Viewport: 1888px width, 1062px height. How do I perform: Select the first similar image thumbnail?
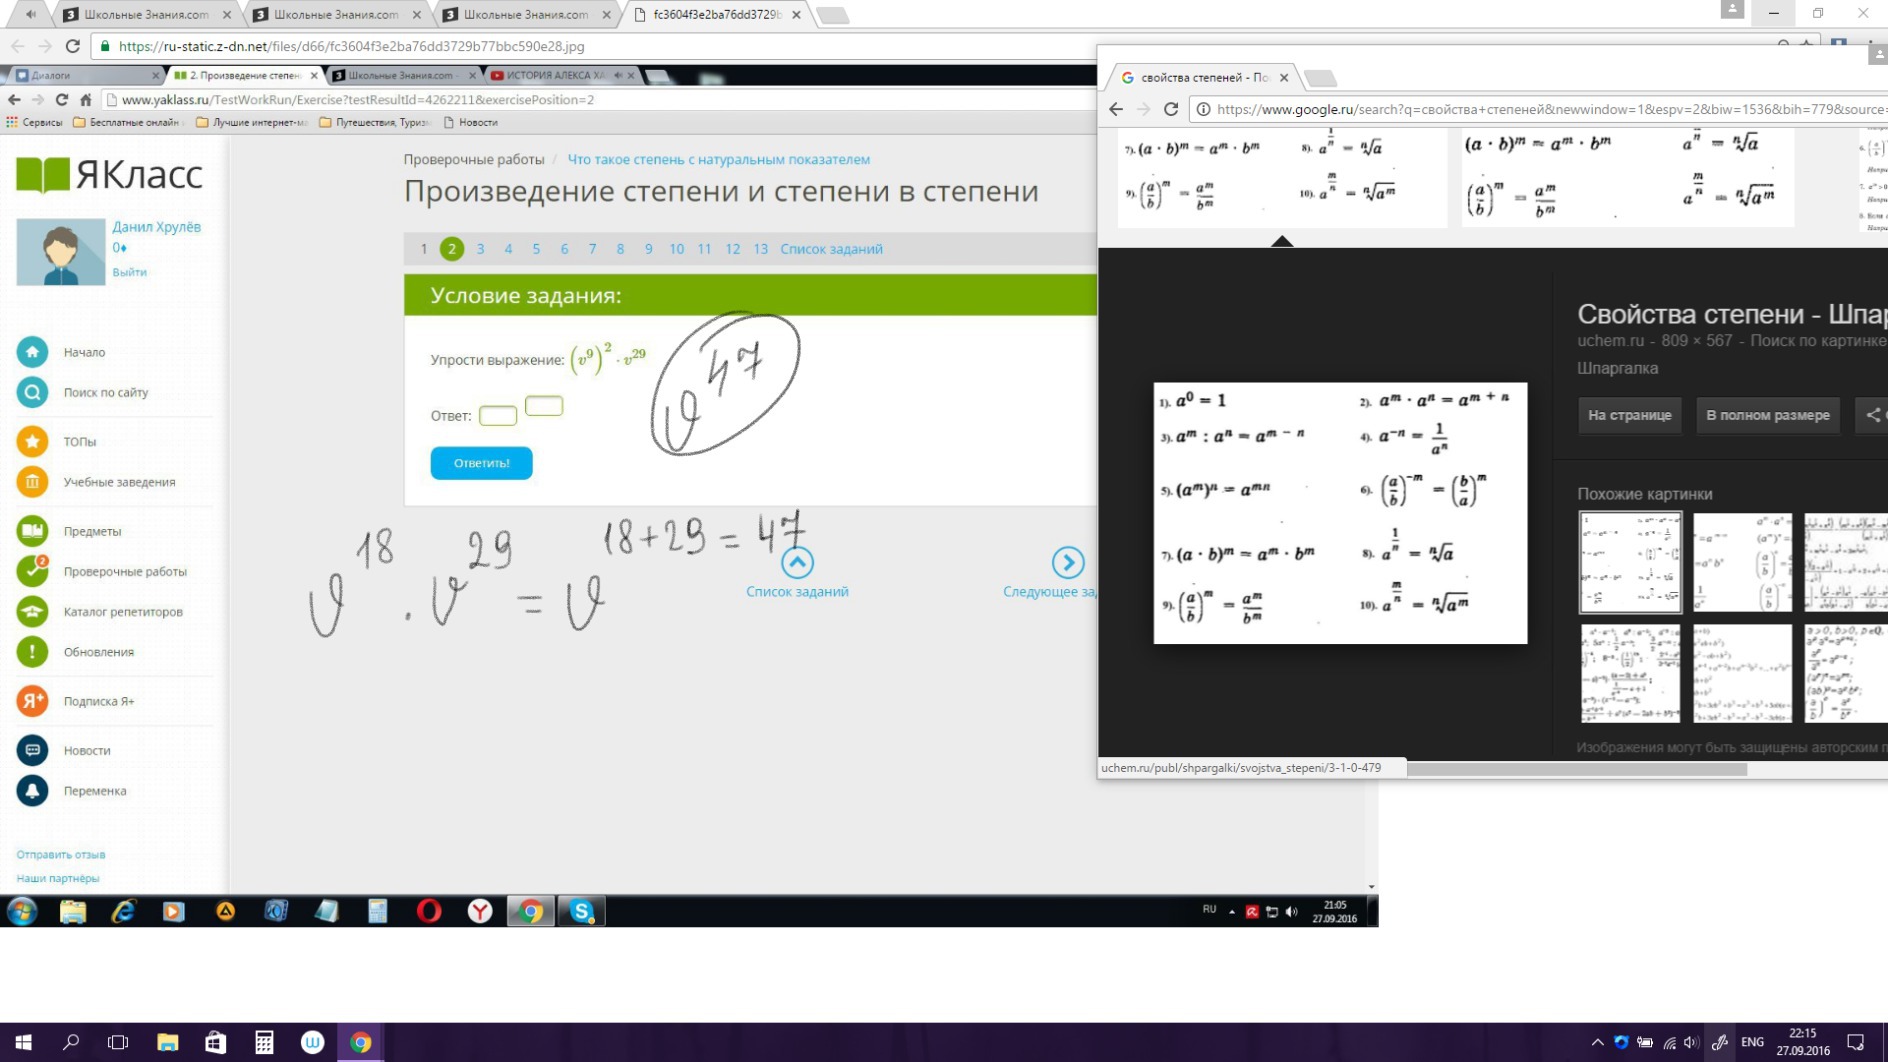coord(1630,562)
